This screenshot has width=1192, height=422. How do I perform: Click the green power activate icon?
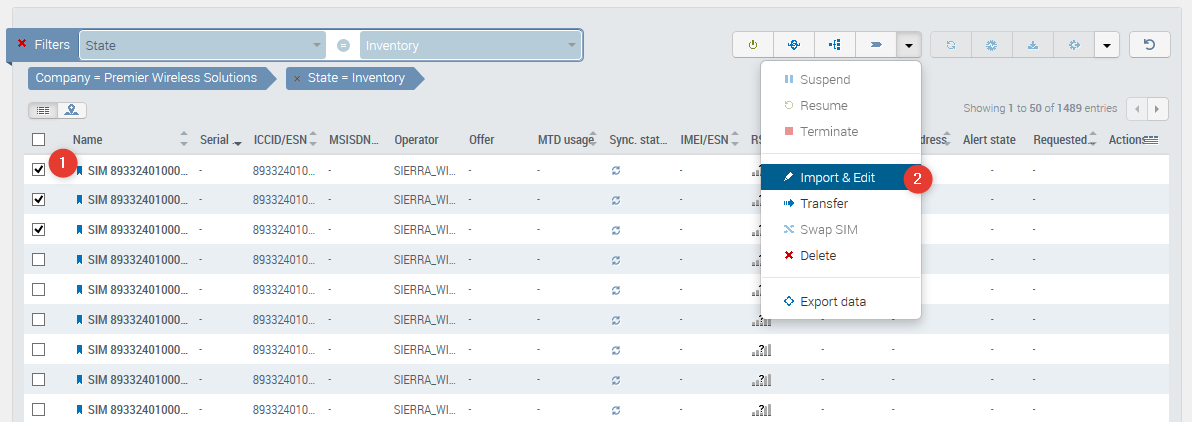coord(753,45)
